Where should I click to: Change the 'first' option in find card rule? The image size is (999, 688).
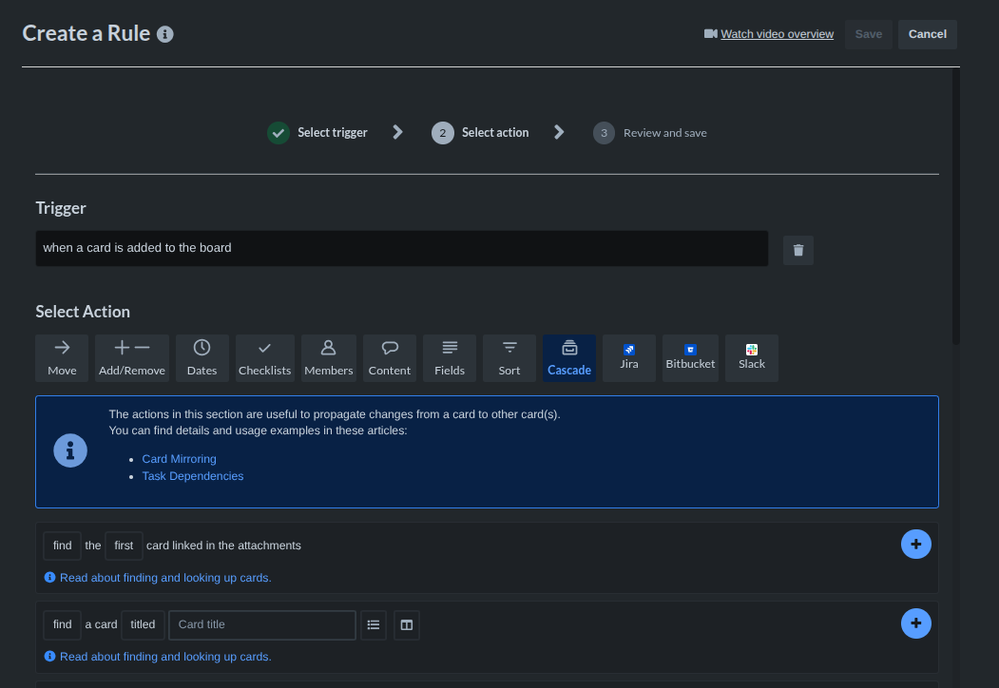click(x=123, y=545)
